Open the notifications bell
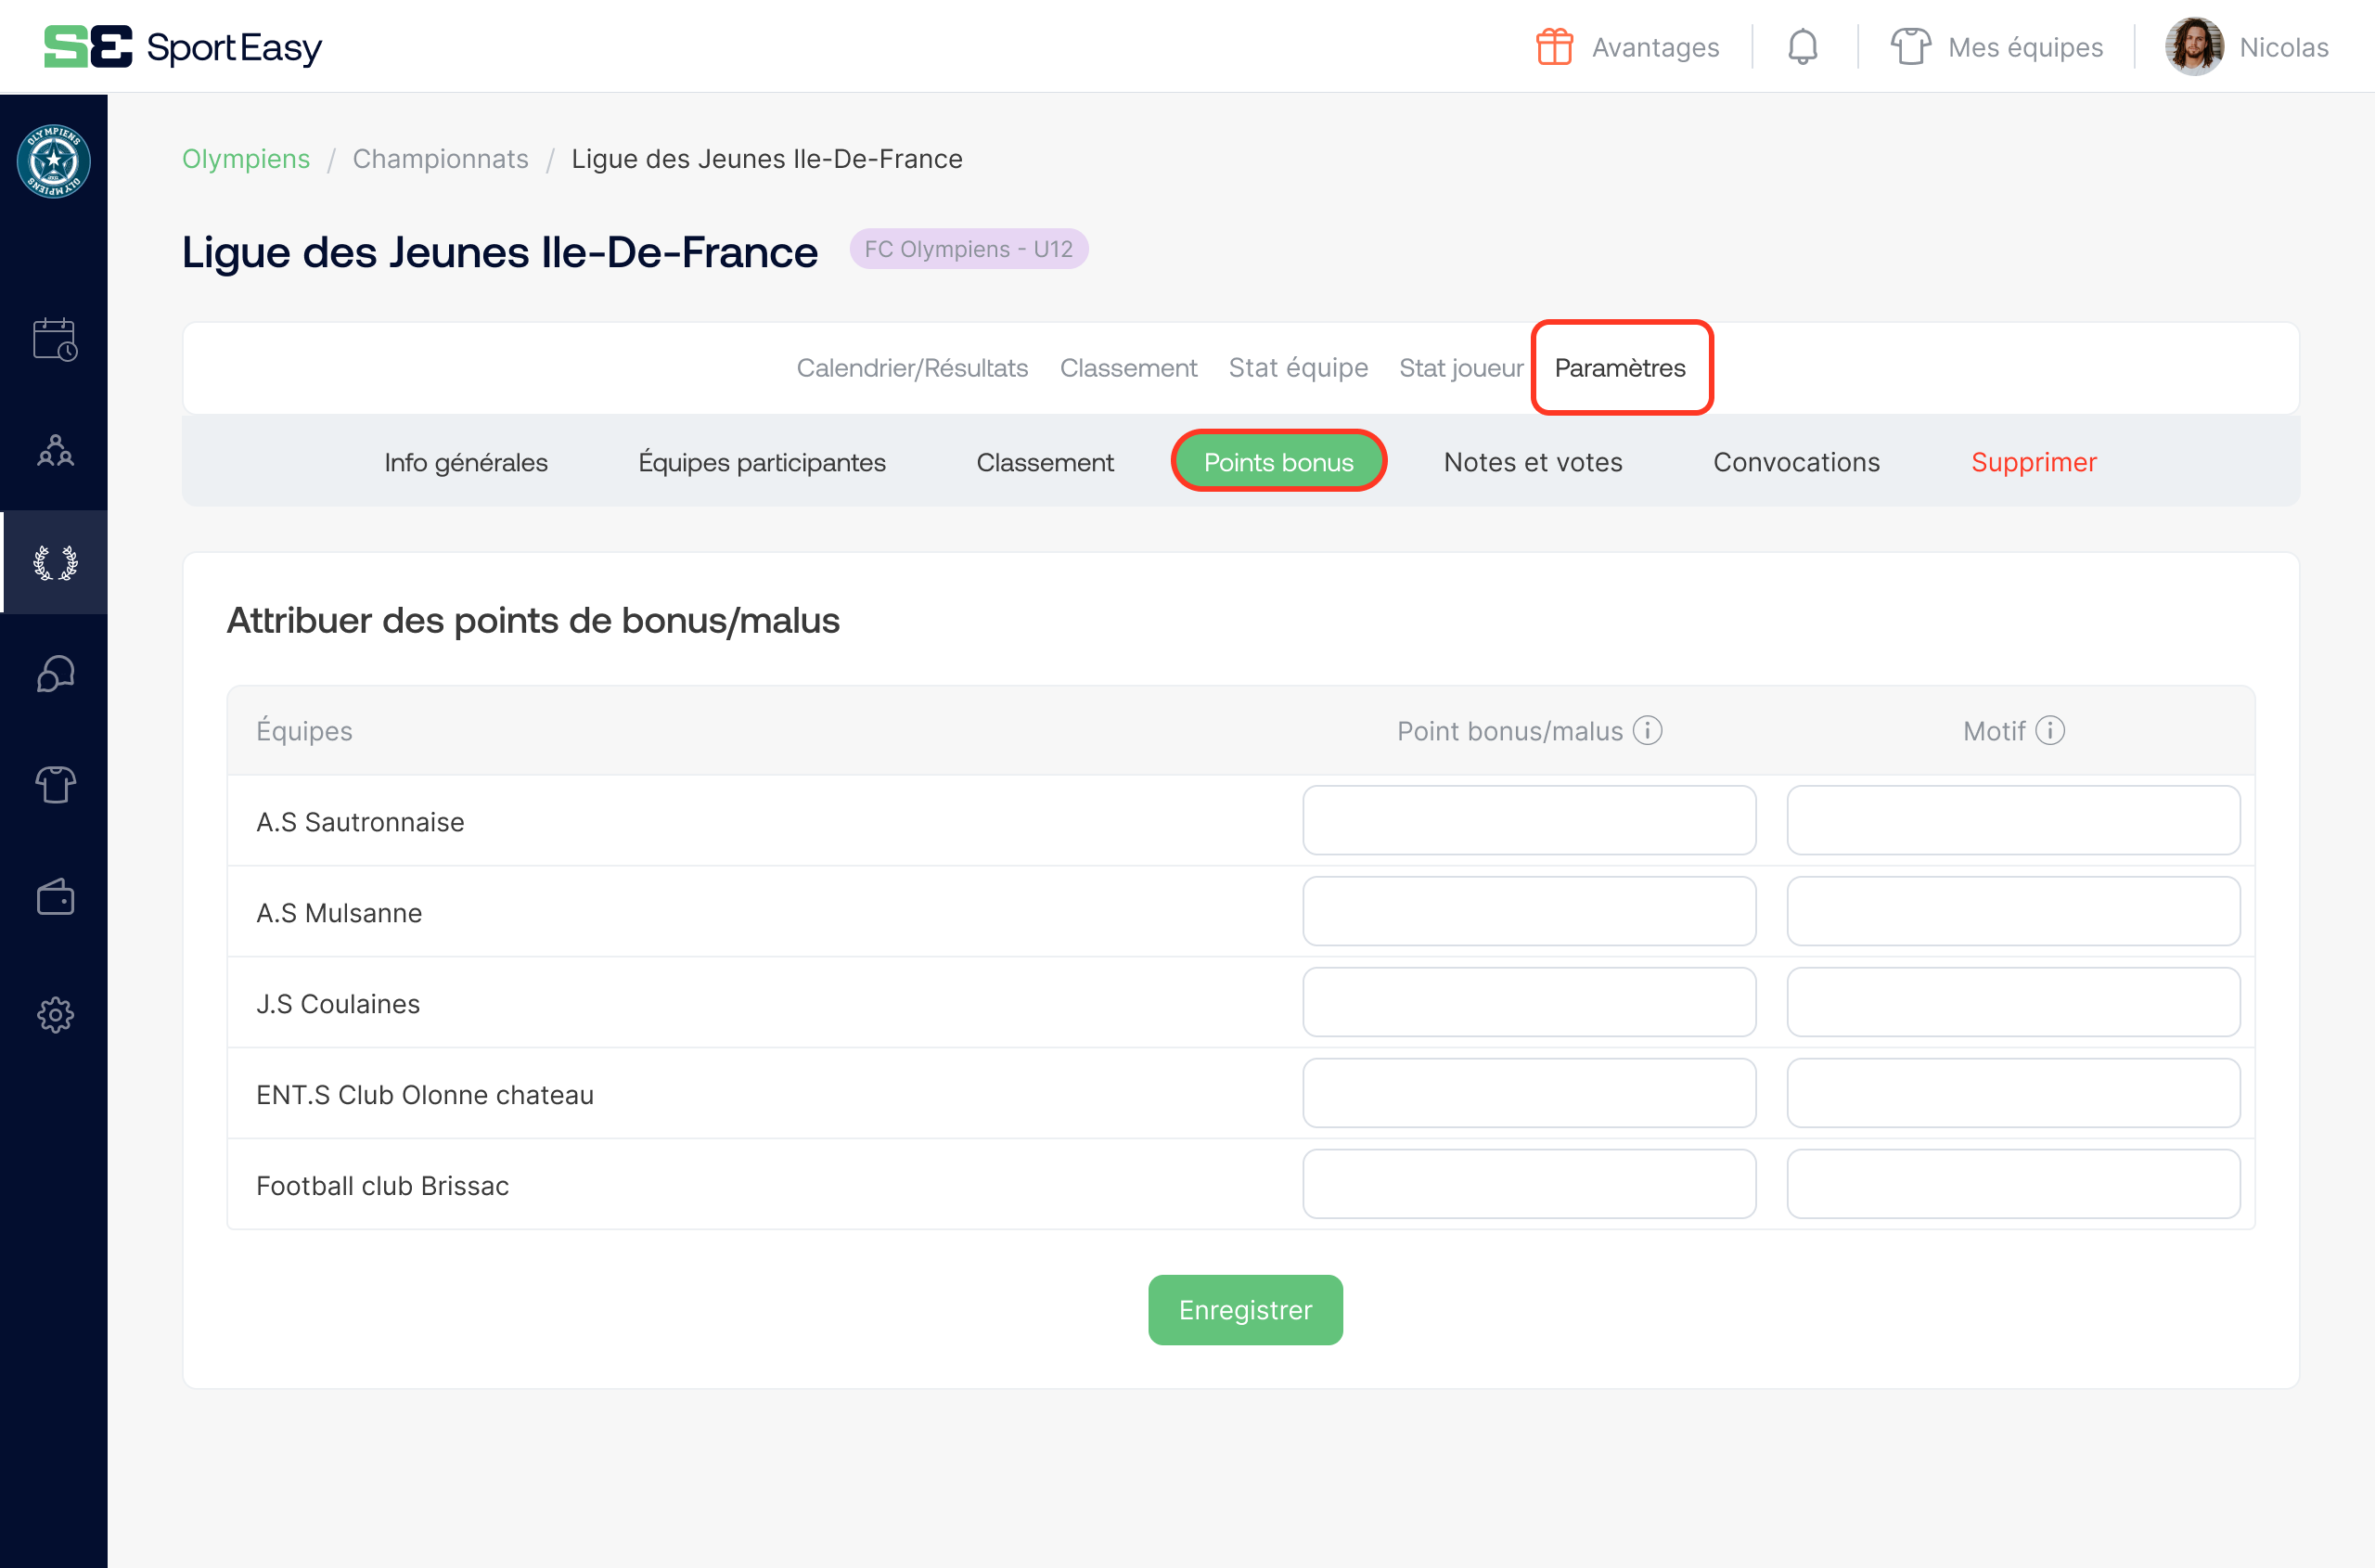 (1803, 46)
